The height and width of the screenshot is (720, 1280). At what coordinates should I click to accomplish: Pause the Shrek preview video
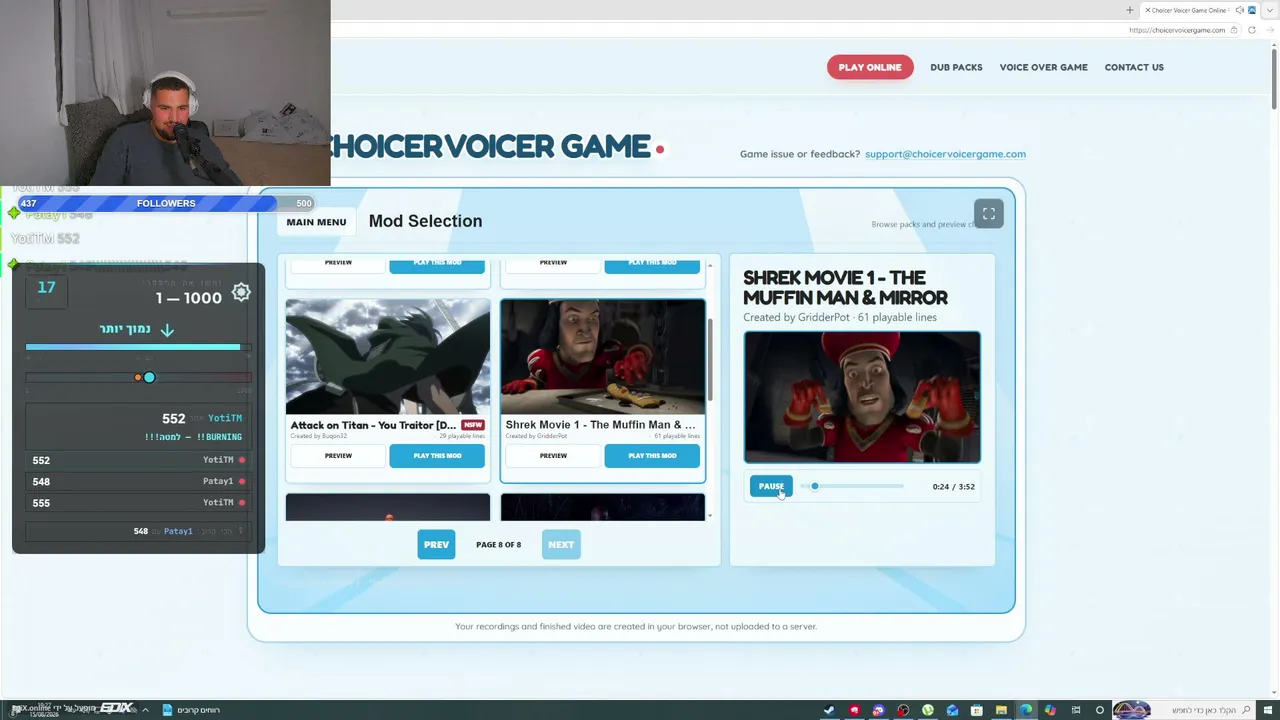(x=771, y=486)
